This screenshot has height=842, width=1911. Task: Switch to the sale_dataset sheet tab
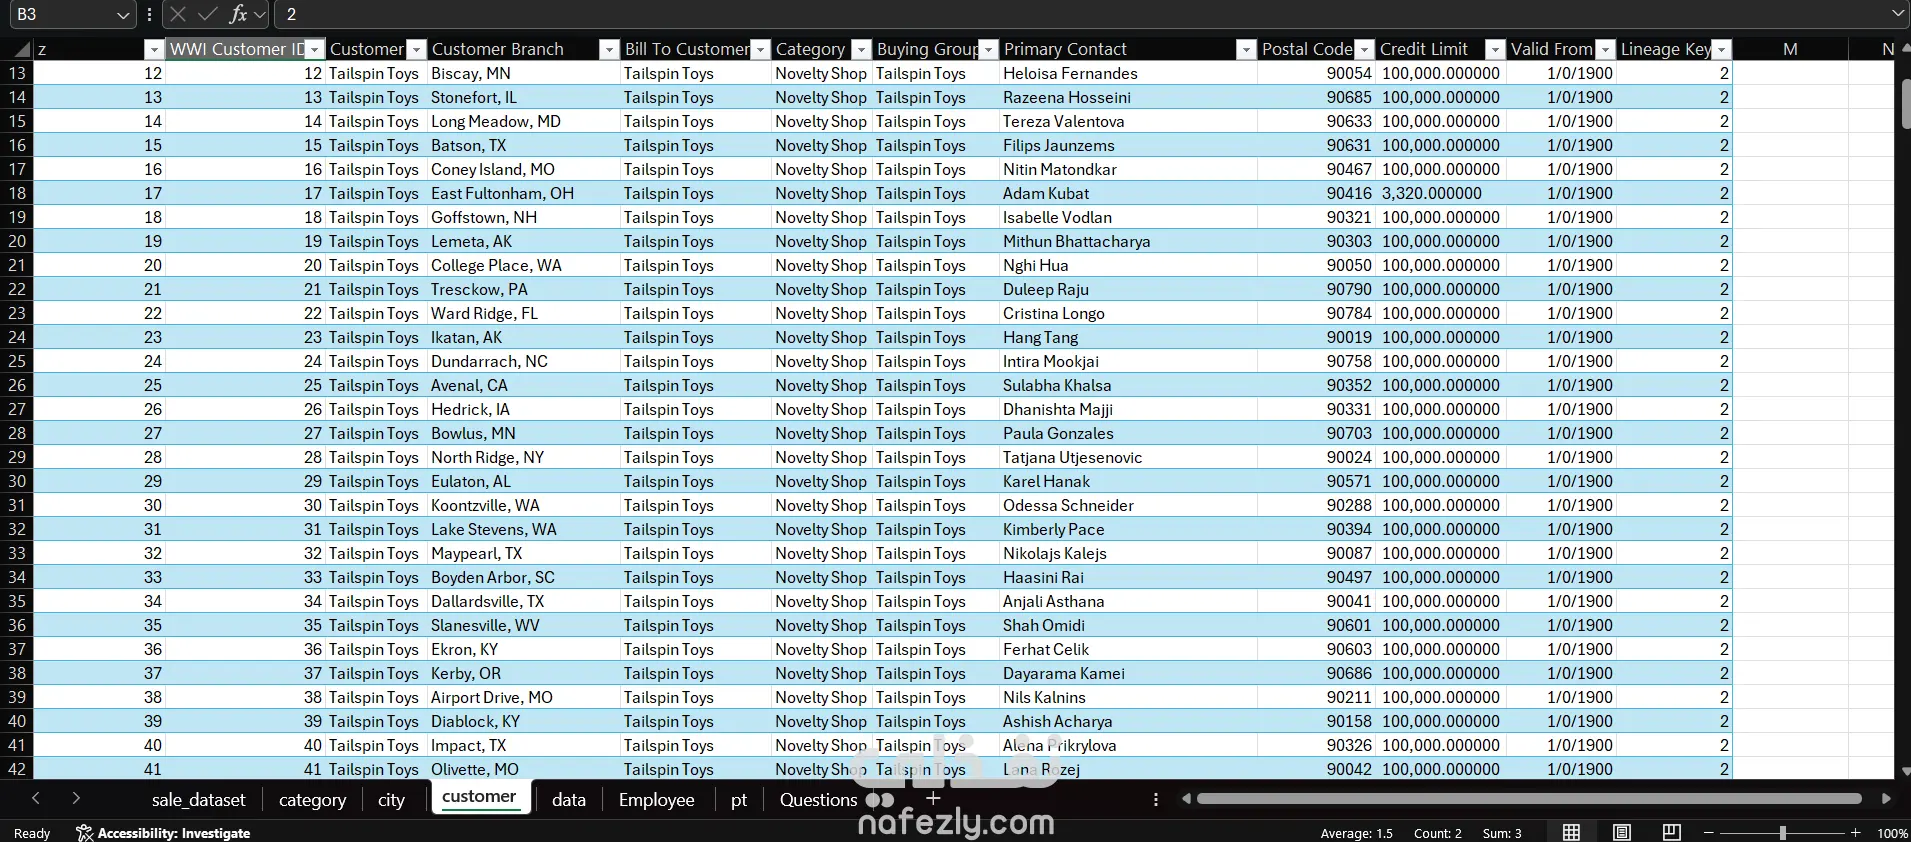pos(198,799)
